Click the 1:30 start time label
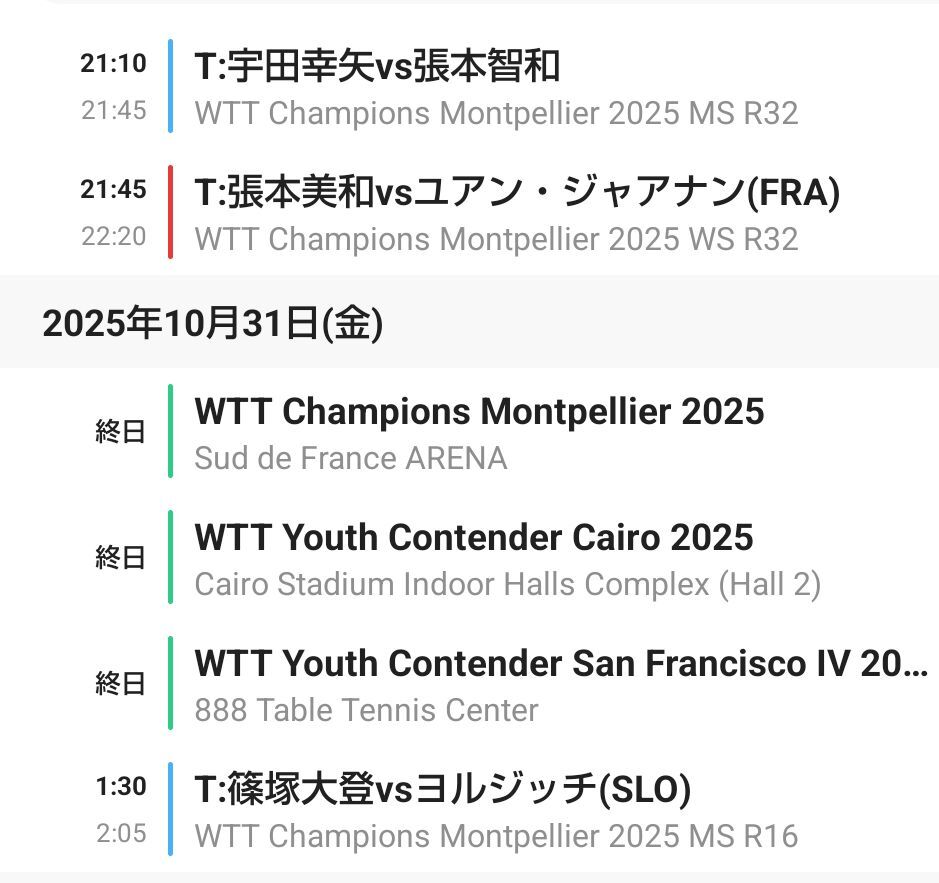939x883 pixels. point(121,787)
